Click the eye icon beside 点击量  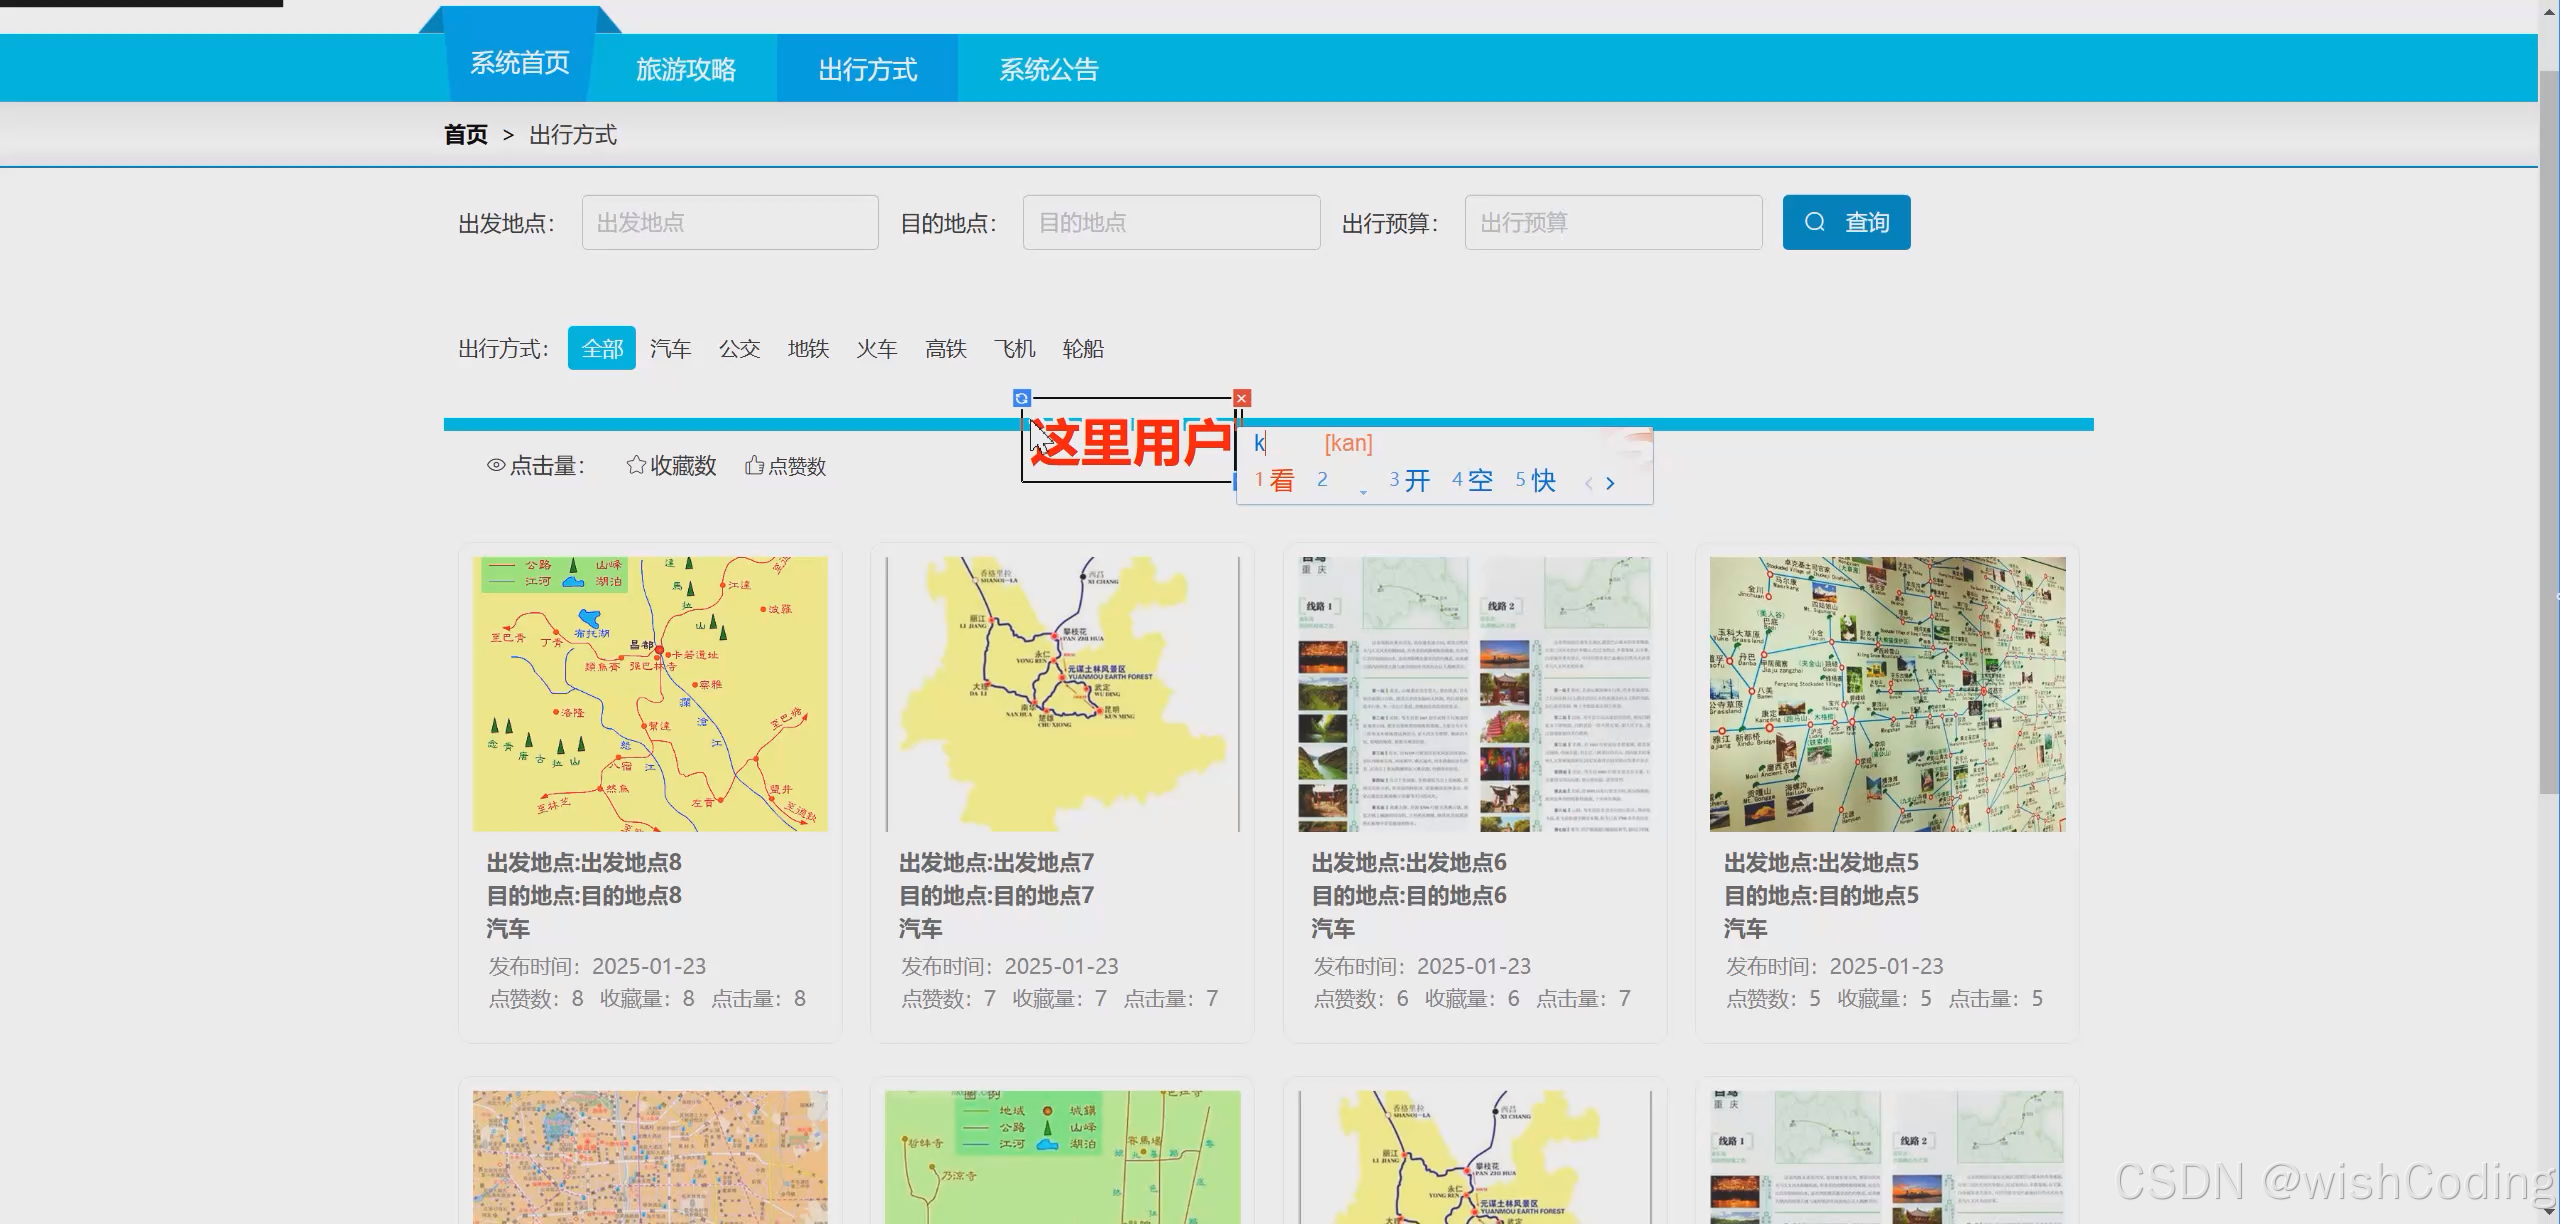coord(496,465)
